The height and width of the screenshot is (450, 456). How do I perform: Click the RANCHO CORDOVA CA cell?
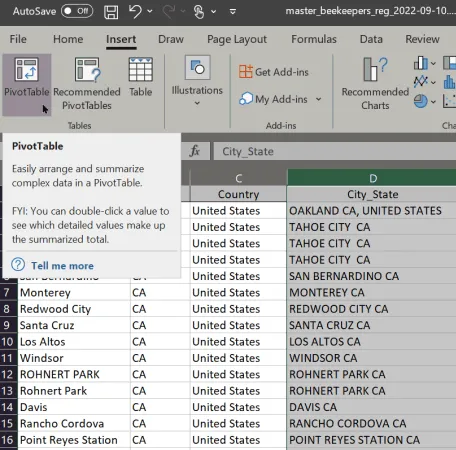(372, 423)
